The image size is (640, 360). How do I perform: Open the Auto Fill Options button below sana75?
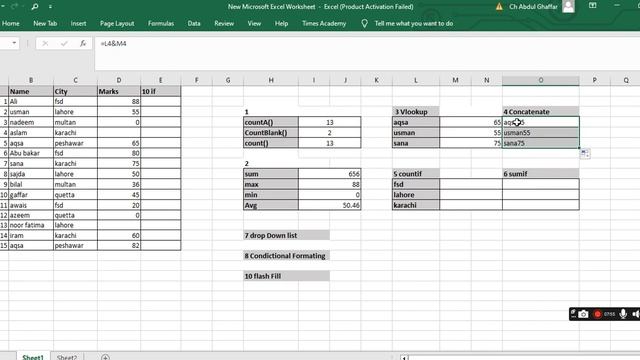pos(585,153)
